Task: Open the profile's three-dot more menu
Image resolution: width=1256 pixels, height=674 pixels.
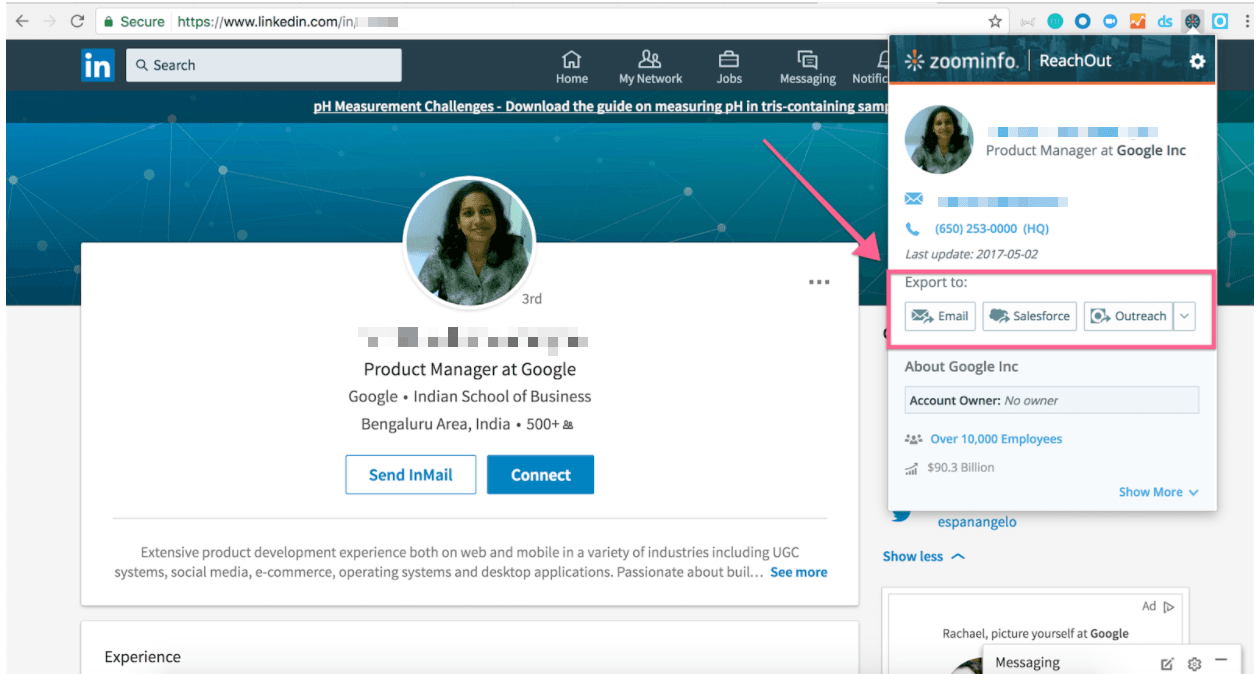Action: tap(819, 282)
